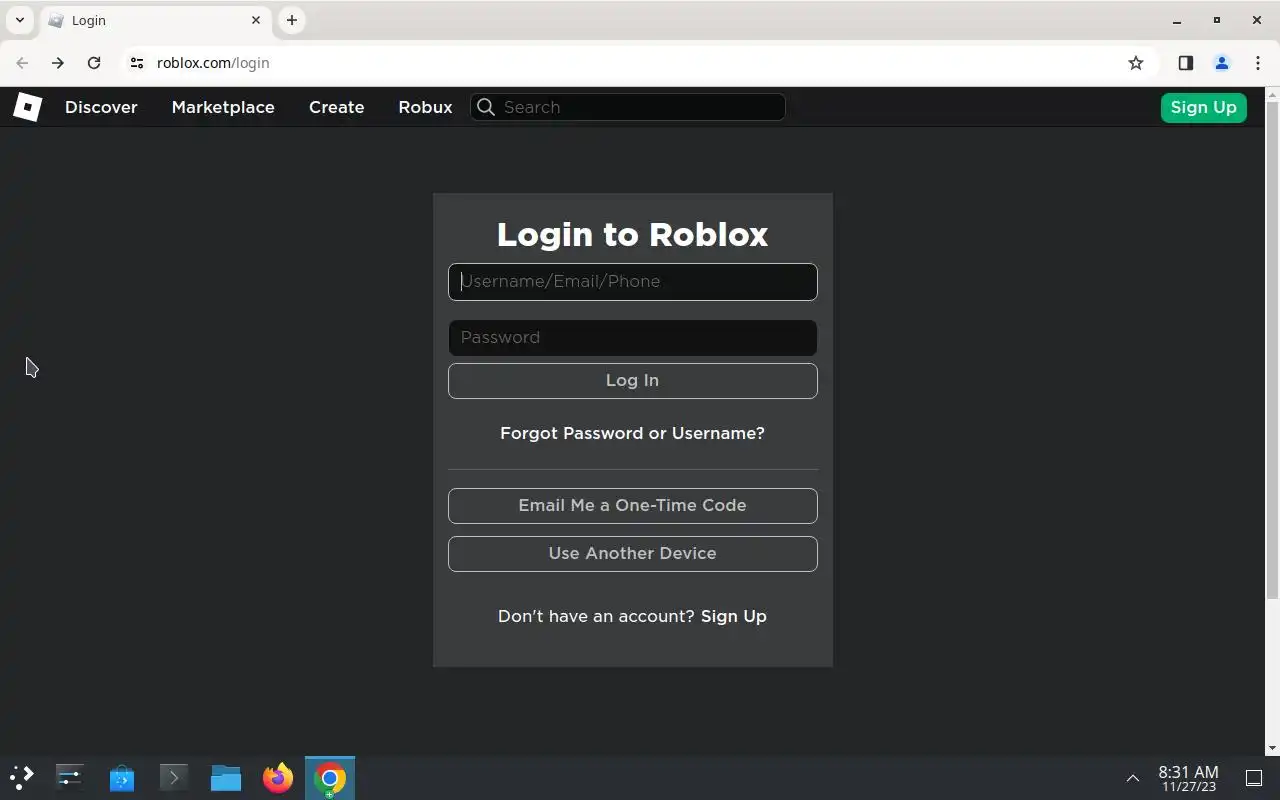Image resolution: width=1280 pixels, height=800 pixels.
Task: Launch the terminal icon in the taskbar
Action: pyautogui.click(x=174, y=778)
